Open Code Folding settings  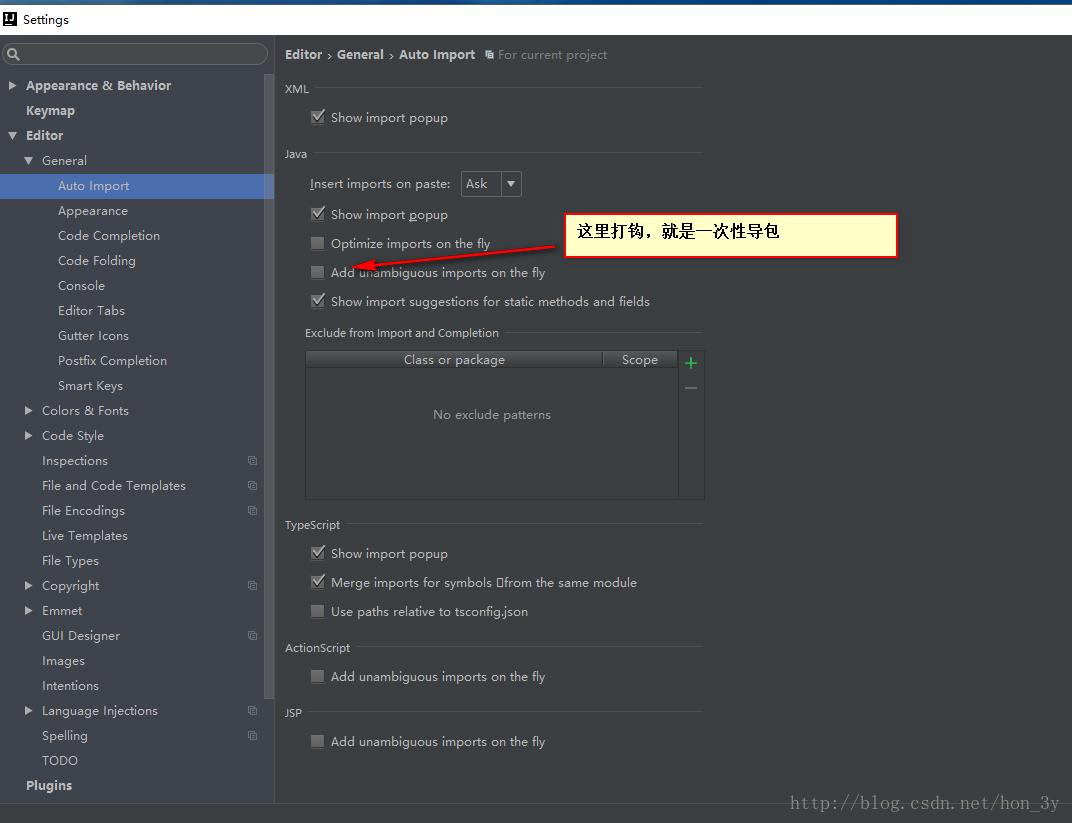(x=96, y=261)
